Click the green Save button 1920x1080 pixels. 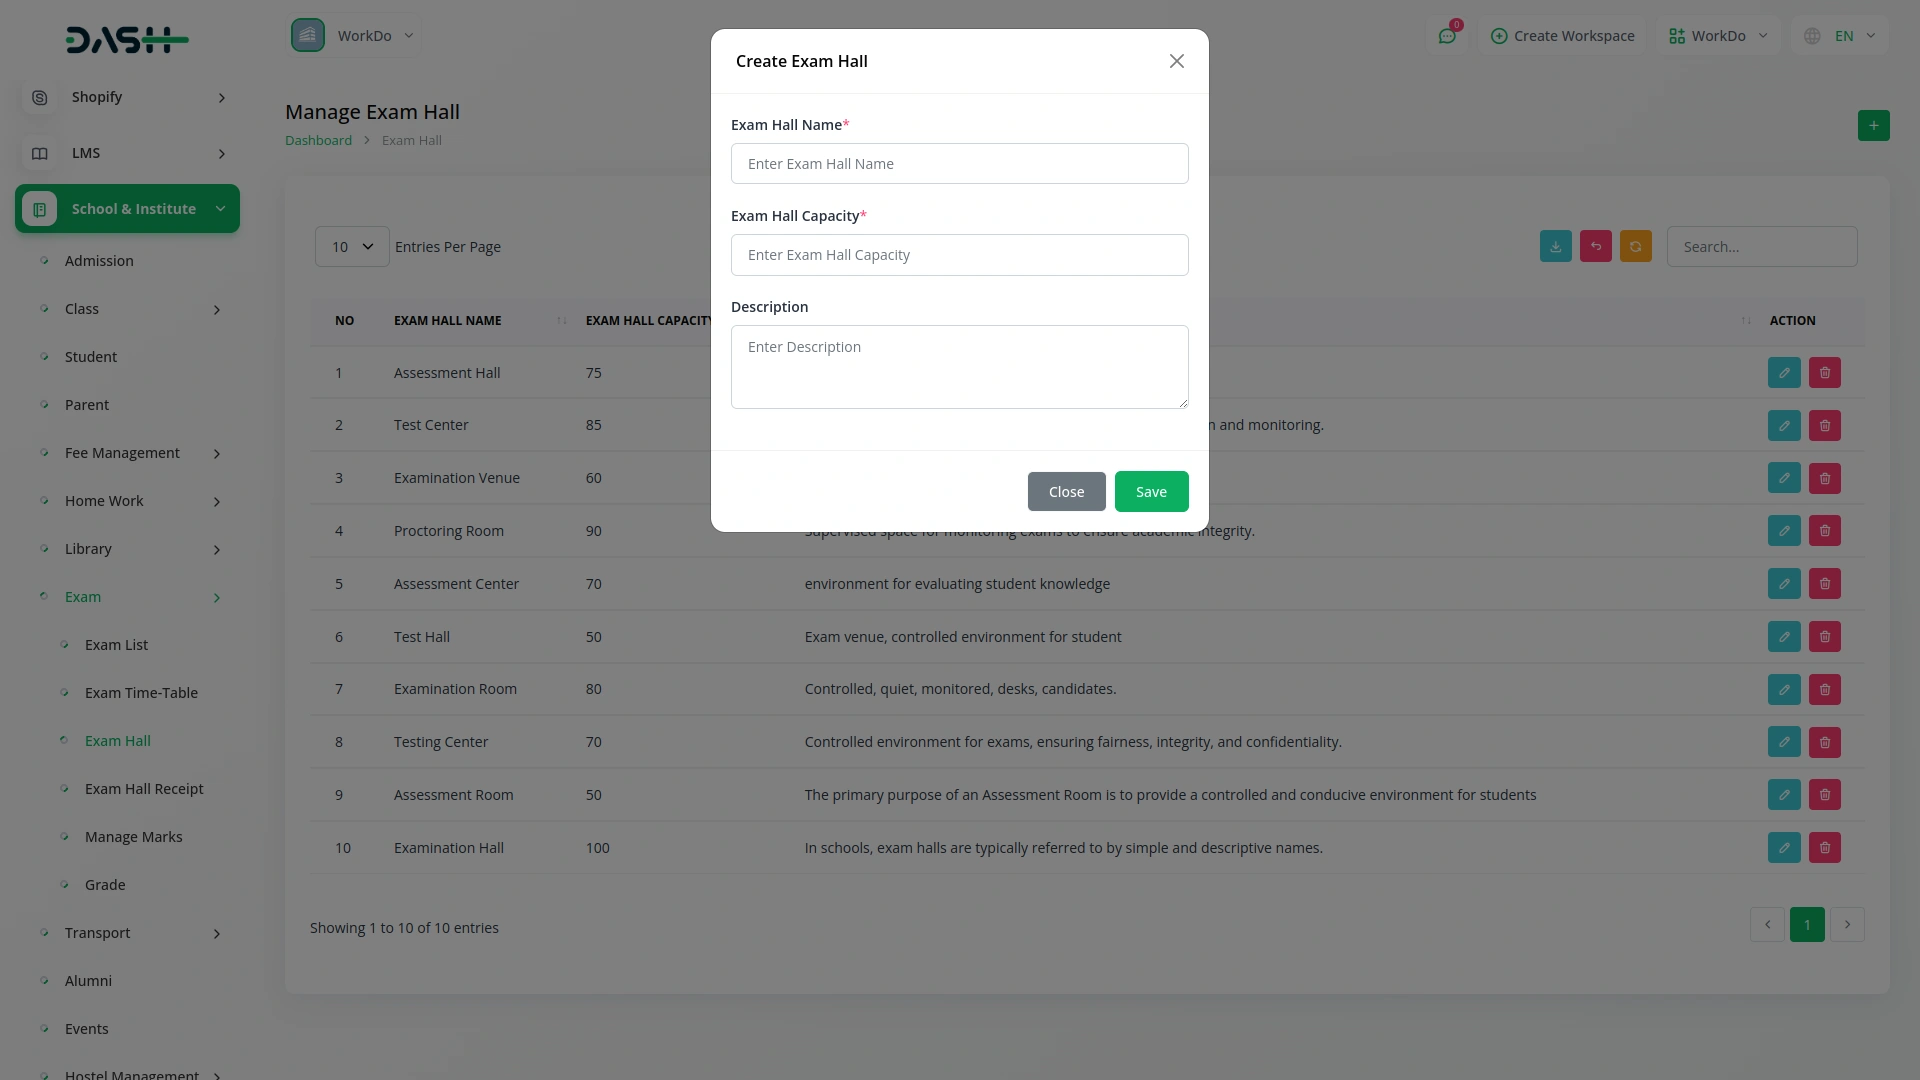tap(1151, 492)
